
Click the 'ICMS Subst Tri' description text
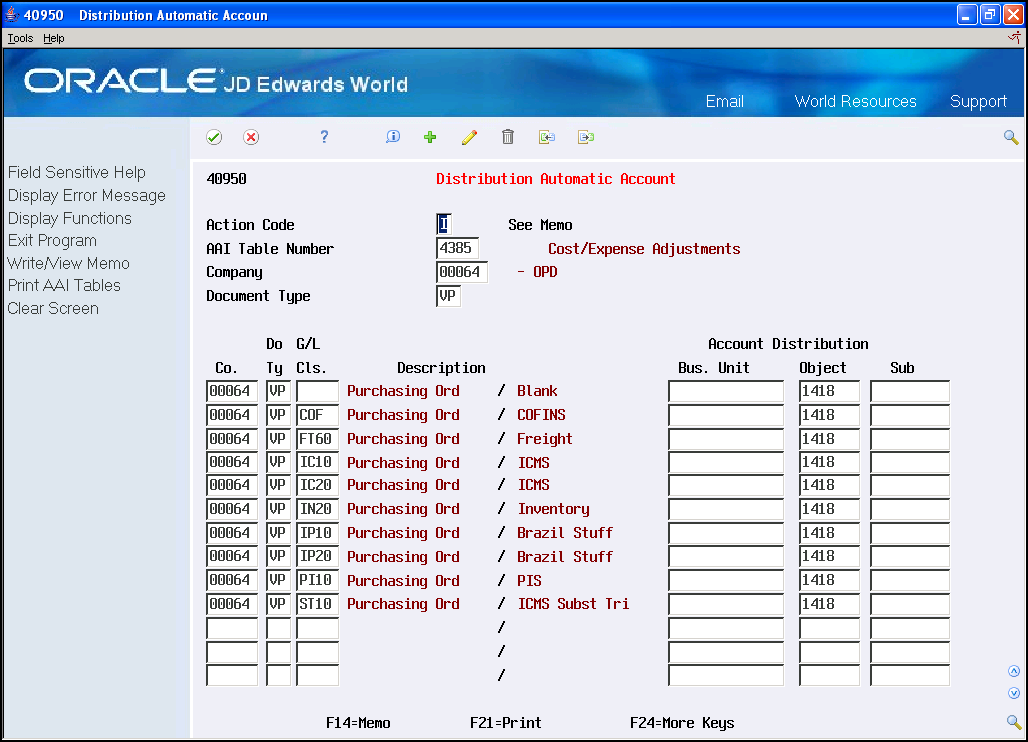tap(573, 604)
